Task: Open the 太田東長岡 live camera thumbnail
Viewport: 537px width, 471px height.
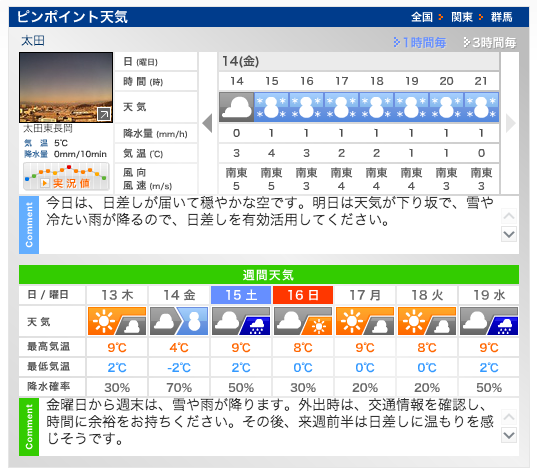Action: click(x=66, y=87)
